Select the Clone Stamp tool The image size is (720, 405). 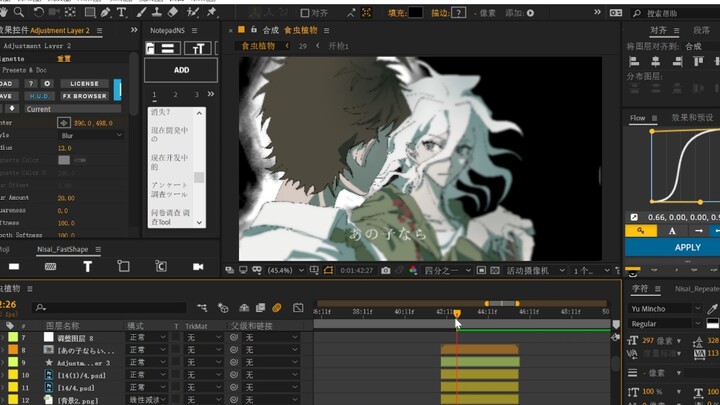coord(157,12)
